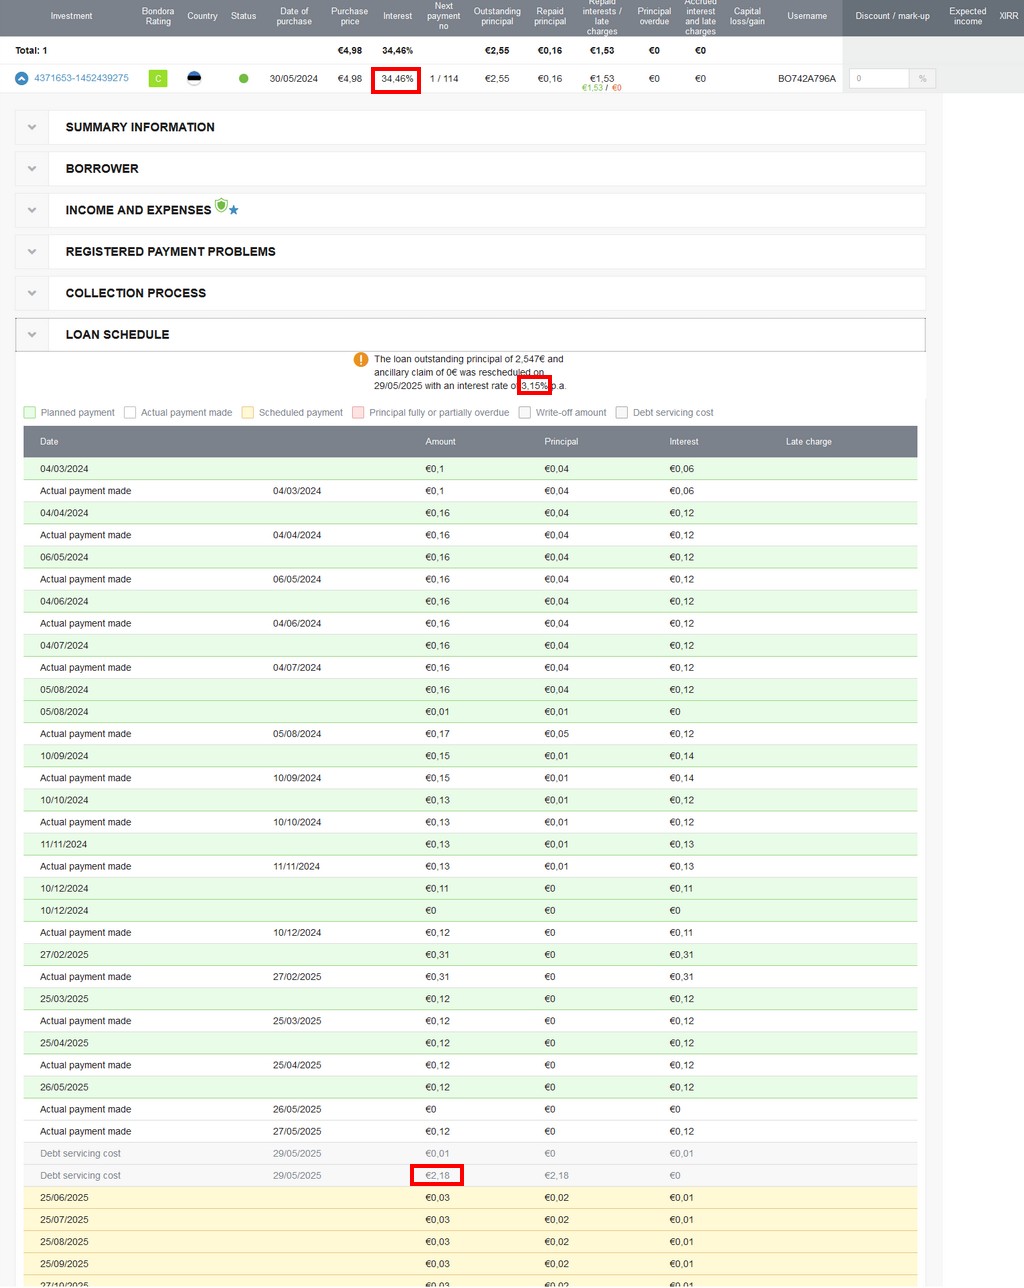The image size is (1024, 1288).
Task: Click the planned payment date 11/11/2024
Action: click(x=64, y=844)
